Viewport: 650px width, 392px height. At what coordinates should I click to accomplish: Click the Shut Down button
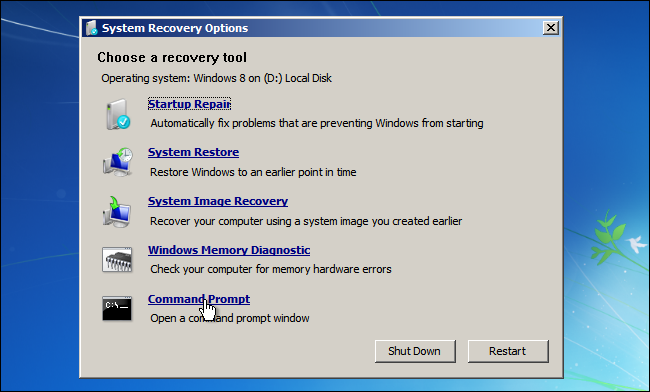[x=415, y=351]
